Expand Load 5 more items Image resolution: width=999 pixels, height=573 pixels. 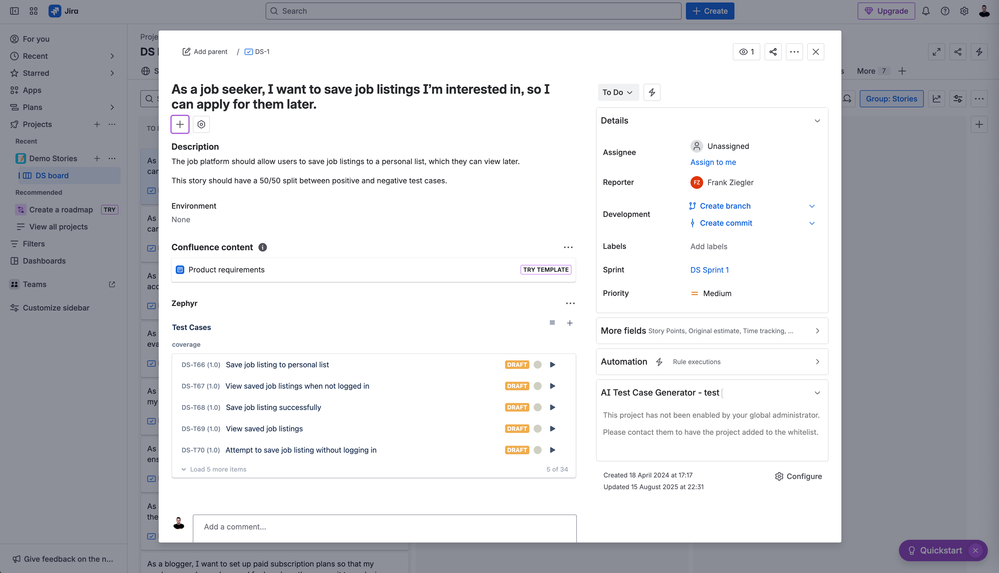tap(213, 469)
